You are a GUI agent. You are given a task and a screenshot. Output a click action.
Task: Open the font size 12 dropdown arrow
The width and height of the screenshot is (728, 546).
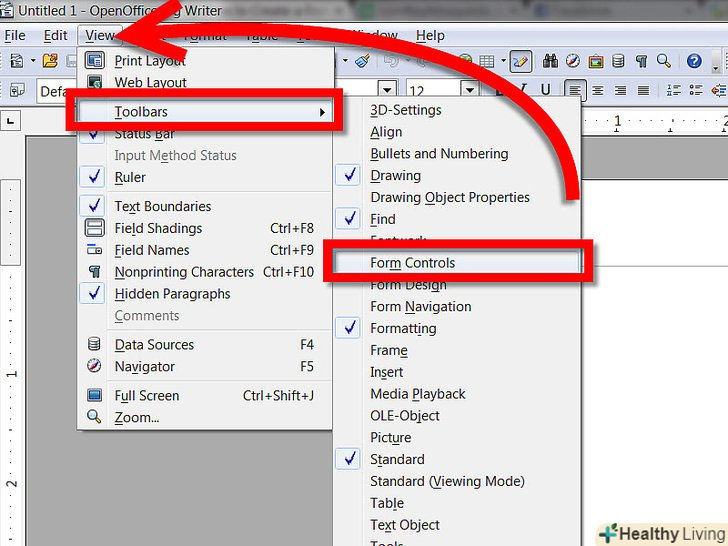(x=470, y=89)
